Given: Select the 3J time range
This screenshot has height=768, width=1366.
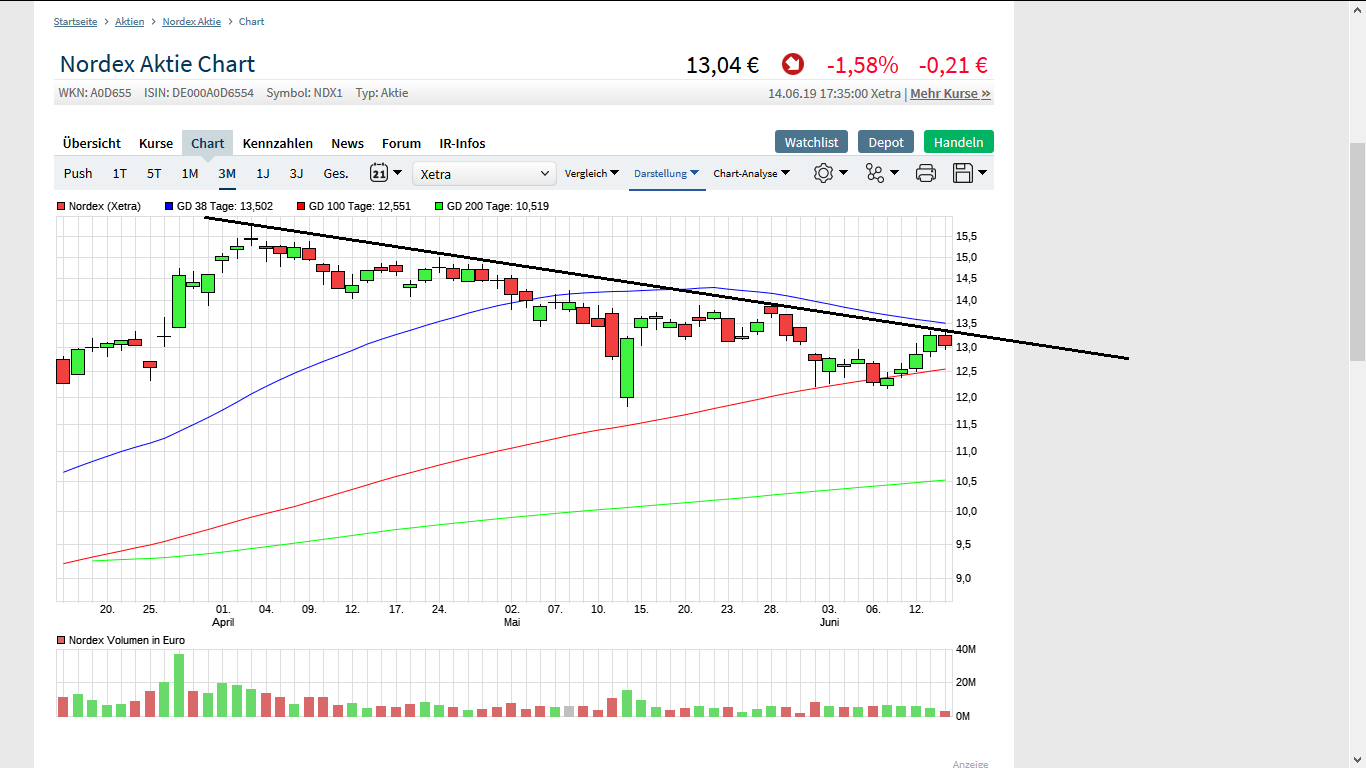Looking at the screenshot, I should (297, 173).
